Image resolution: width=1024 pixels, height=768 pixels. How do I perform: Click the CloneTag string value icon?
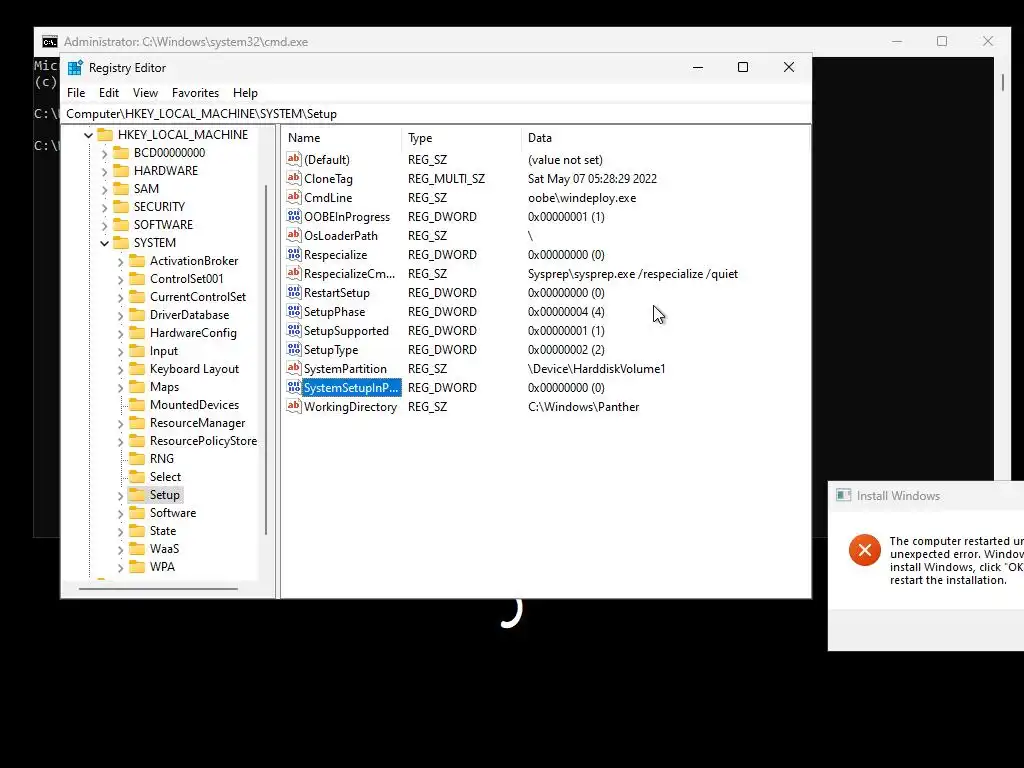[x=294, y=178]
